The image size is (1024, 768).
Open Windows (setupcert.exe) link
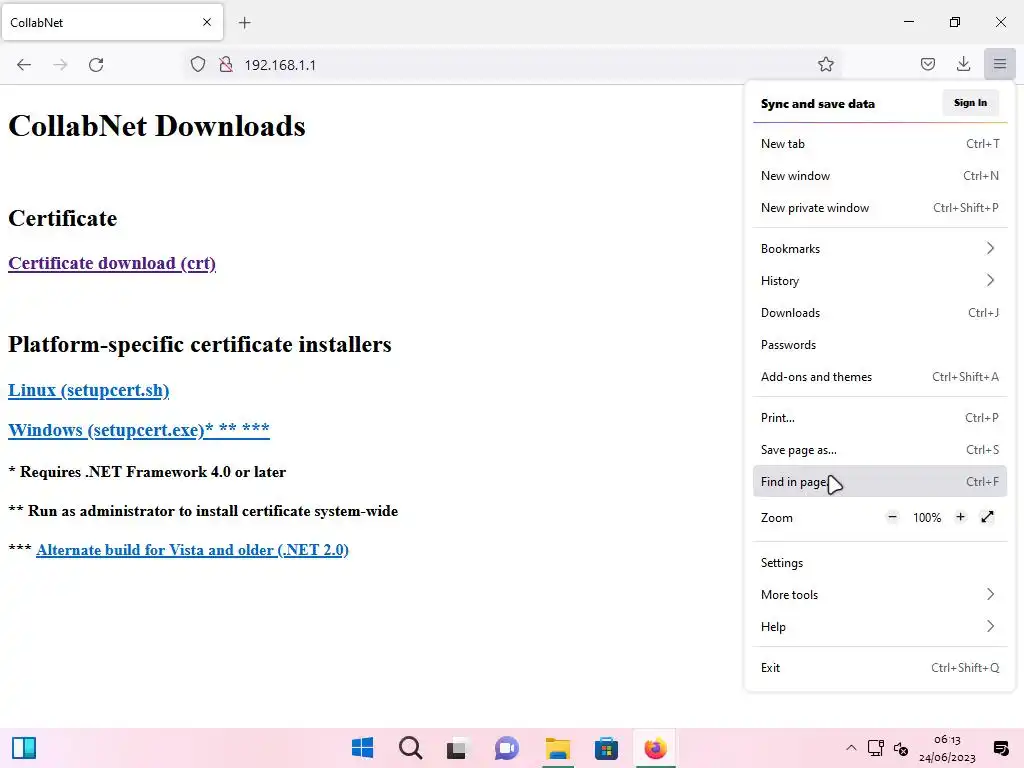tap(138, 430)
